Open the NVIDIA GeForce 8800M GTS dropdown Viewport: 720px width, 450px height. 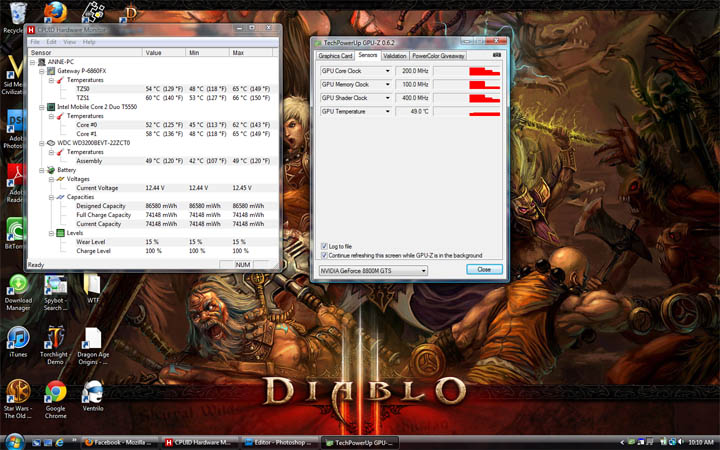point(373,271)
